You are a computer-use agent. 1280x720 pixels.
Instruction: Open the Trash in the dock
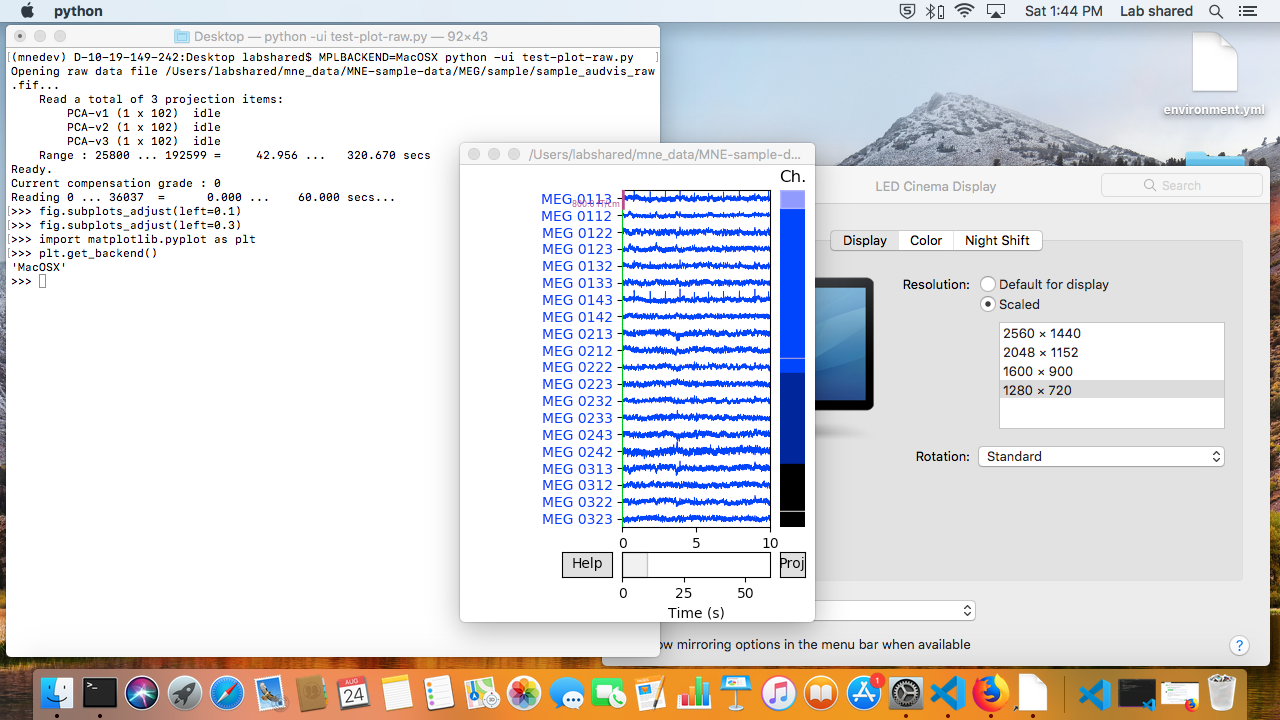click(1222, 693)
